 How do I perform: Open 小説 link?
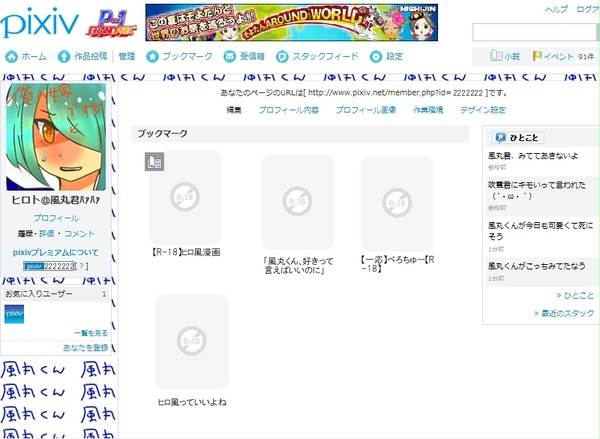[512, 57]
